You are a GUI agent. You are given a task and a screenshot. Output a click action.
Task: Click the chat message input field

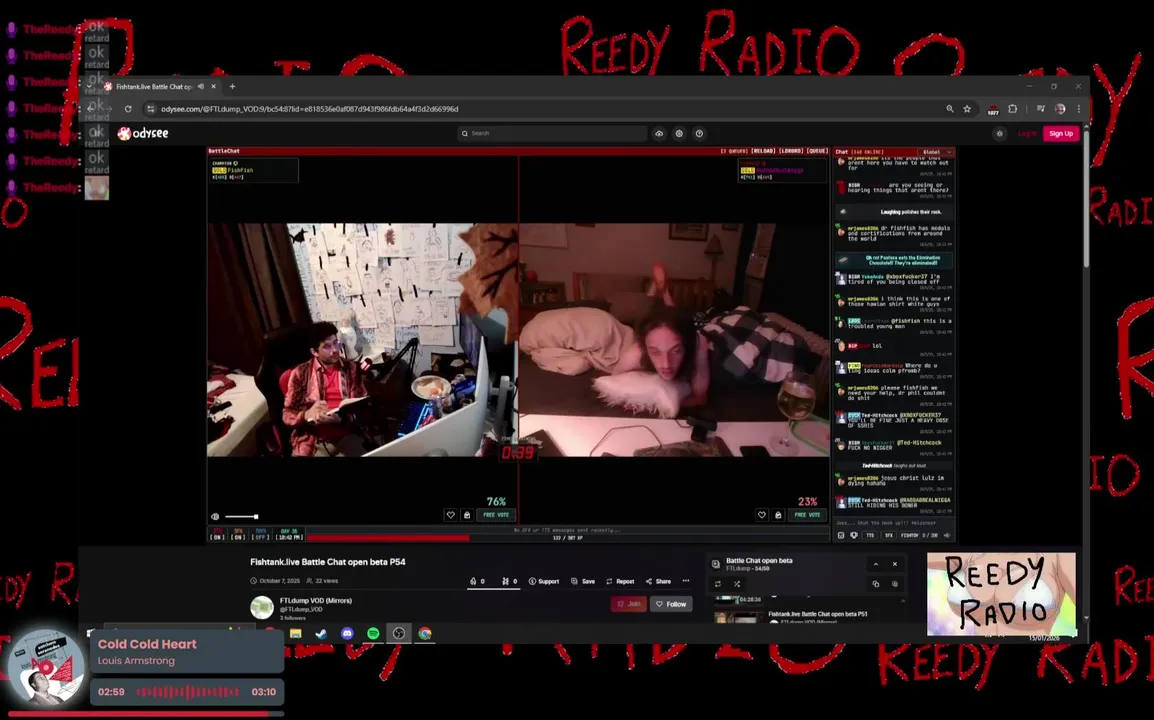[x=893, y=523]
